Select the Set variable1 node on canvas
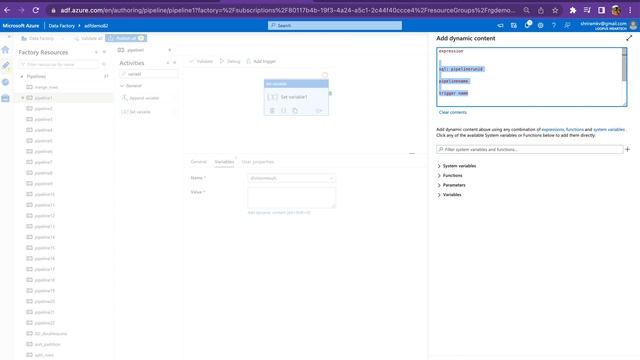Screen dimensions: 640x360 (296, 97)
